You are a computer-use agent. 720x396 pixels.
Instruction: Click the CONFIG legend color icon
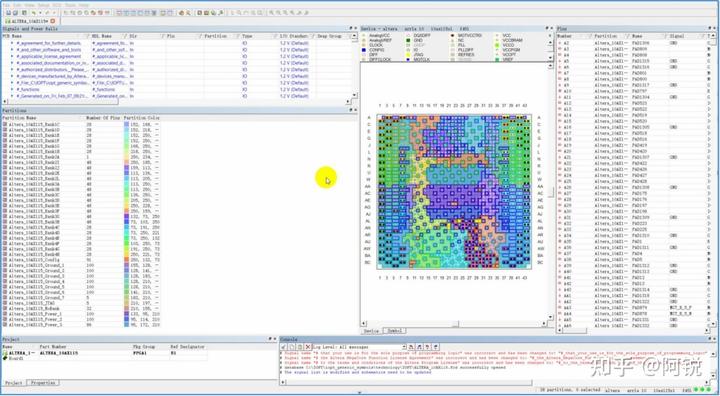364,50
